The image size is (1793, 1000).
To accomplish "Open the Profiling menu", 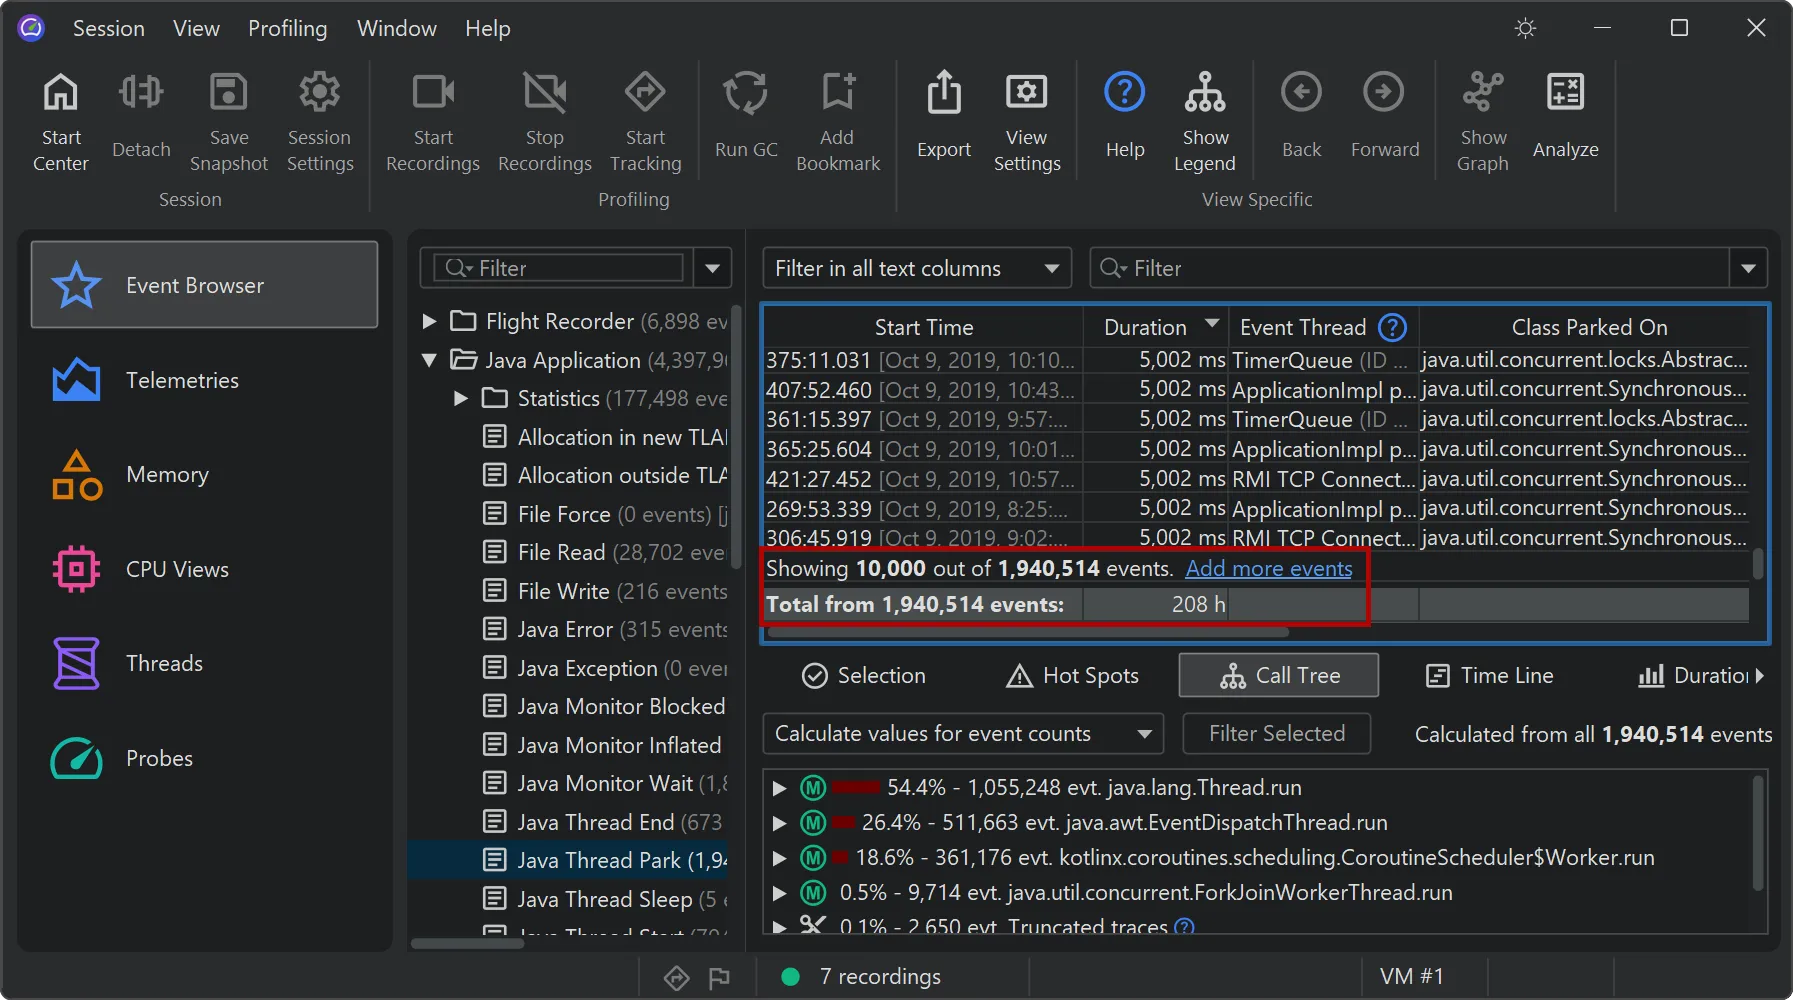I will [287, 28].
